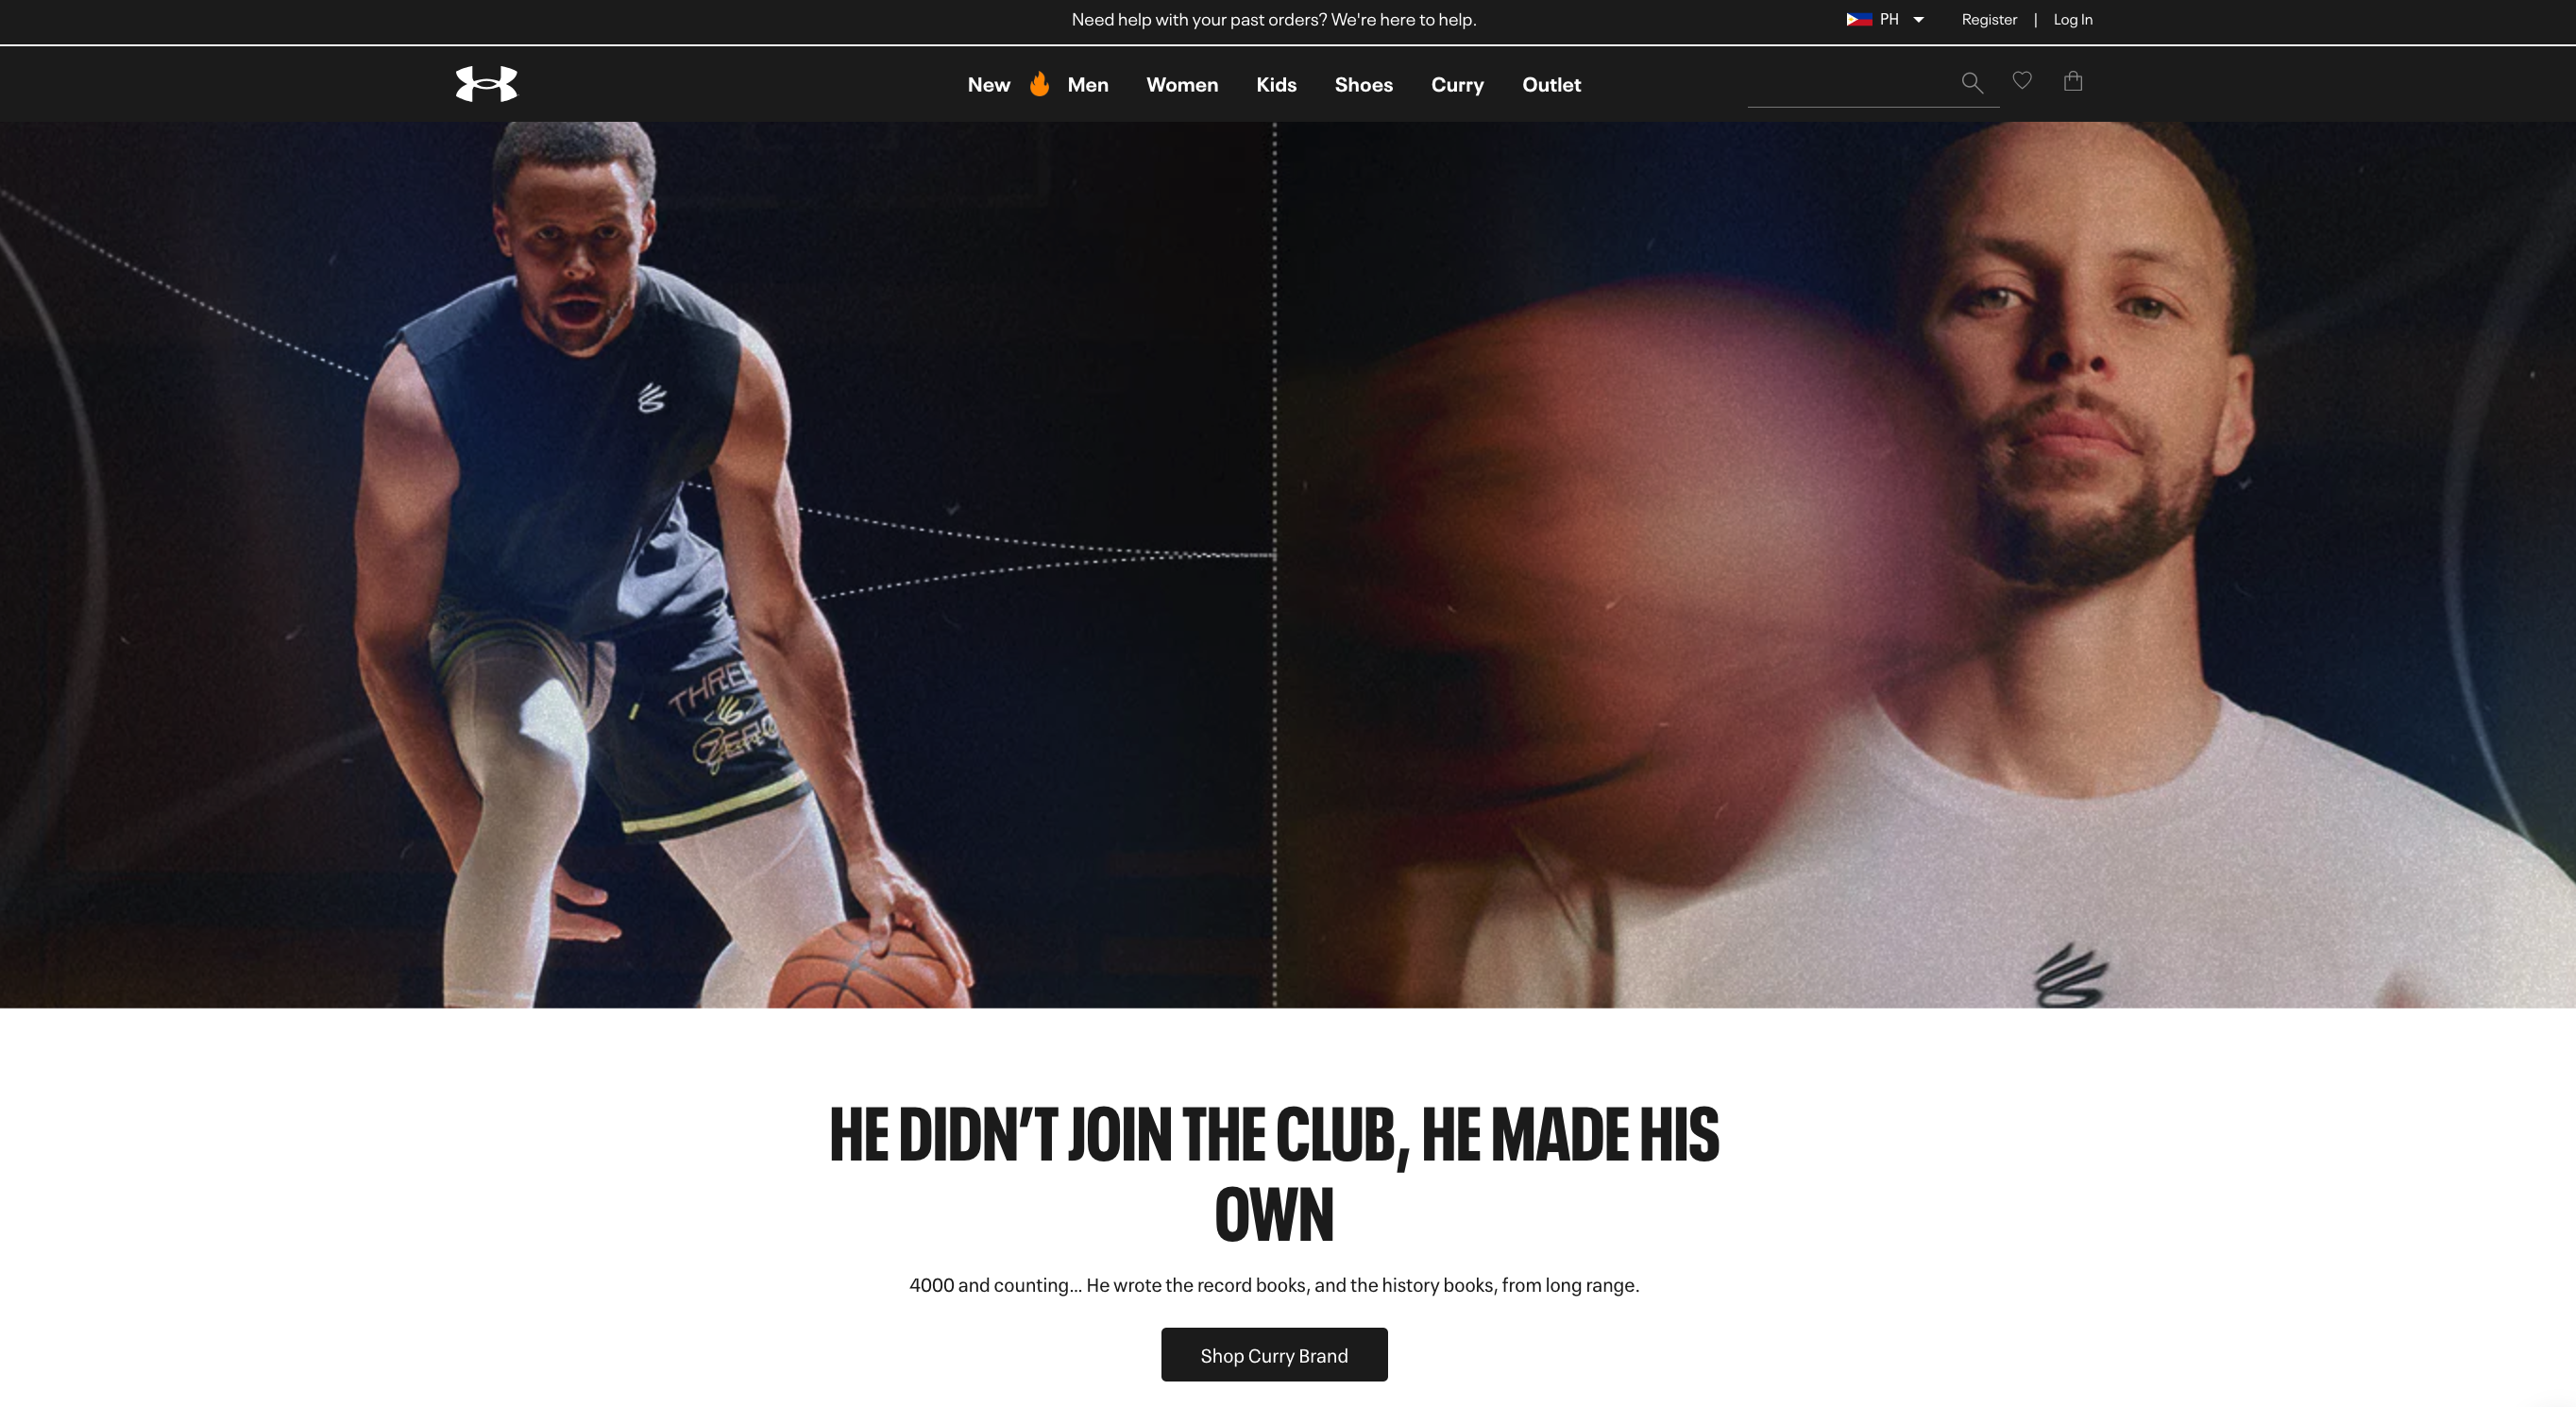
Task: Click the Register link
Action: [1989, 20]
